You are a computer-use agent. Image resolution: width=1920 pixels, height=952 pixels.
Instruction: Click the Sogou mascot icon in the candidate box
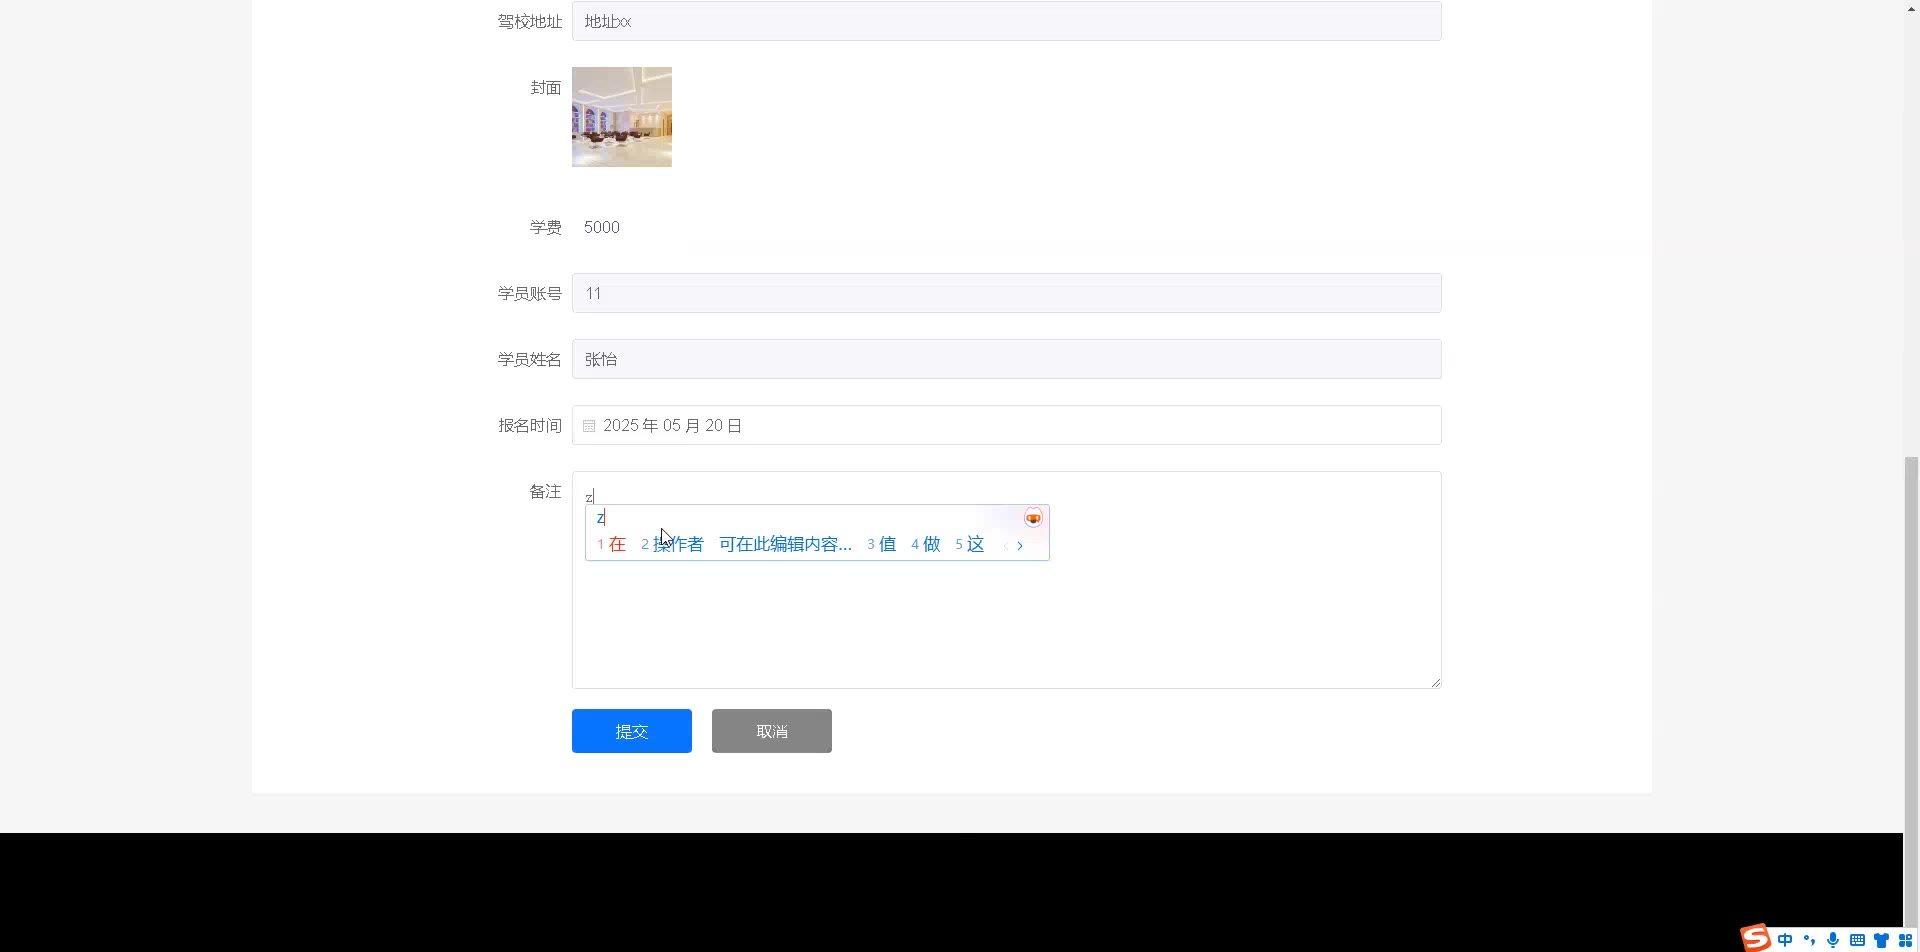click(1033, 518)
